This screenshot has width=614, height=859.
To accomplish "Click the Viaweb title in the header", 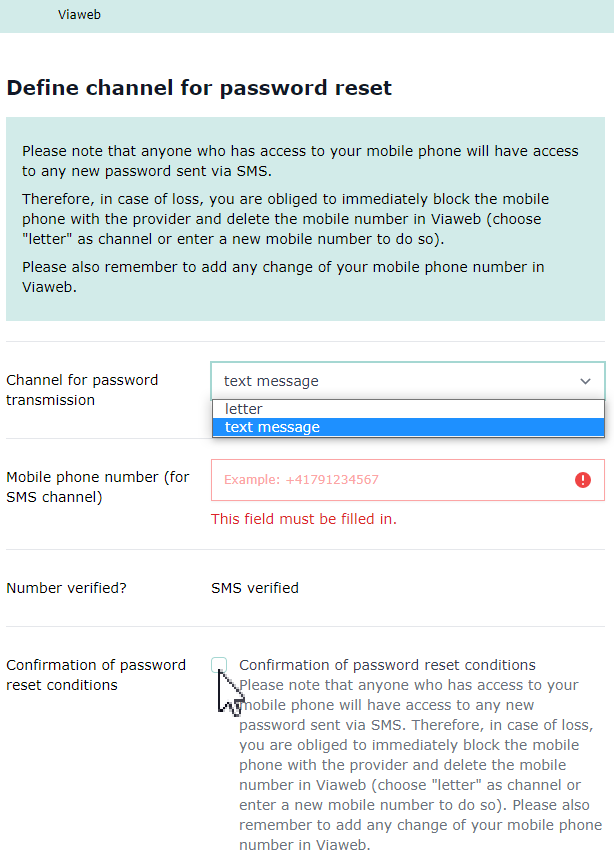I will pyautogui.click(x=78, y=15).
